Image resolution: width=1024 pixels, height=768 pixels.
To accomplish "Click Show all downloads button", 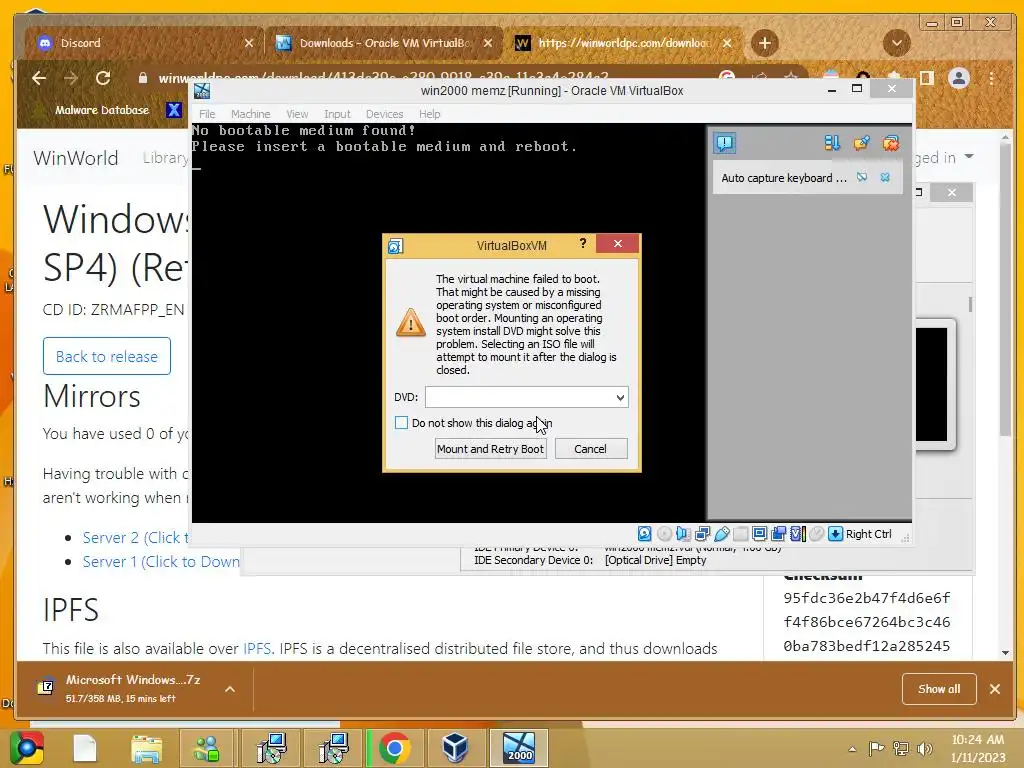I will coord(939,689).
